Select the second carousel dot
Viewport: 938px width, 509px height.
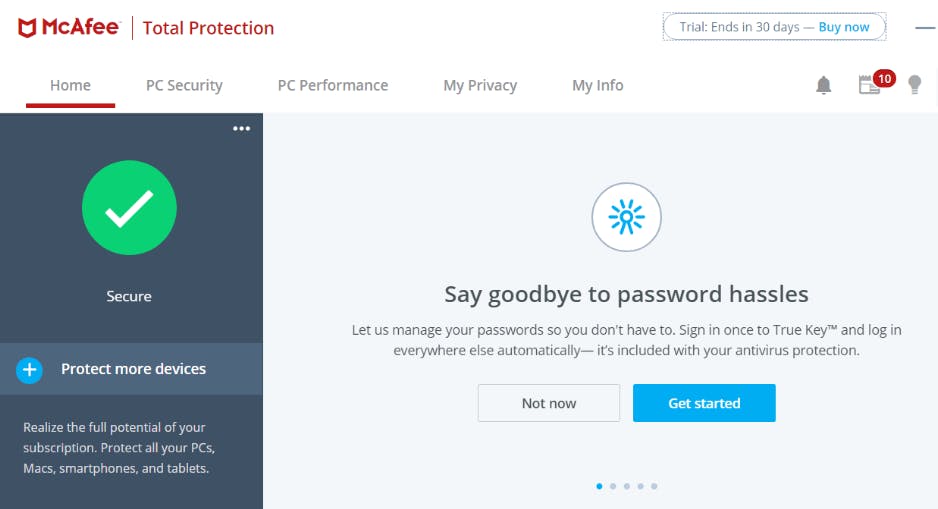pos(613,486)
